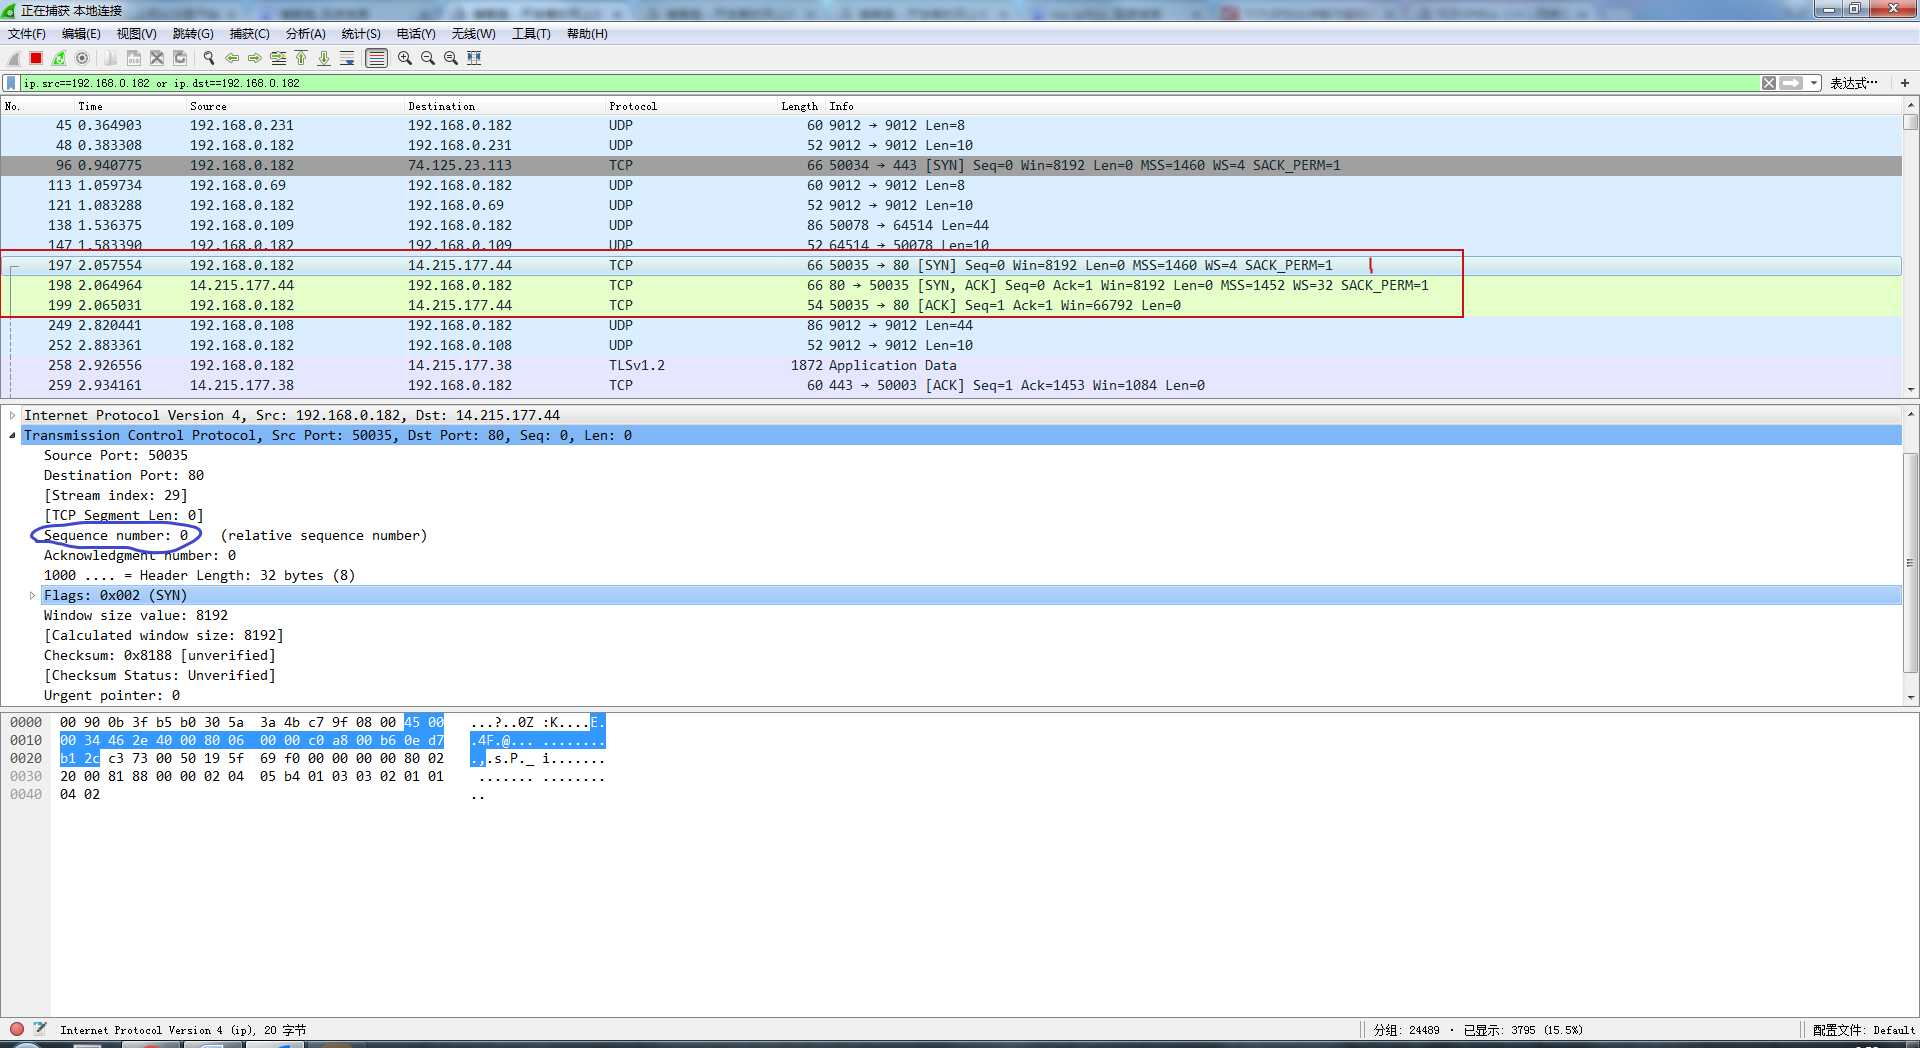Open the 表达式 expression builder button

[x=1853, y=83]
